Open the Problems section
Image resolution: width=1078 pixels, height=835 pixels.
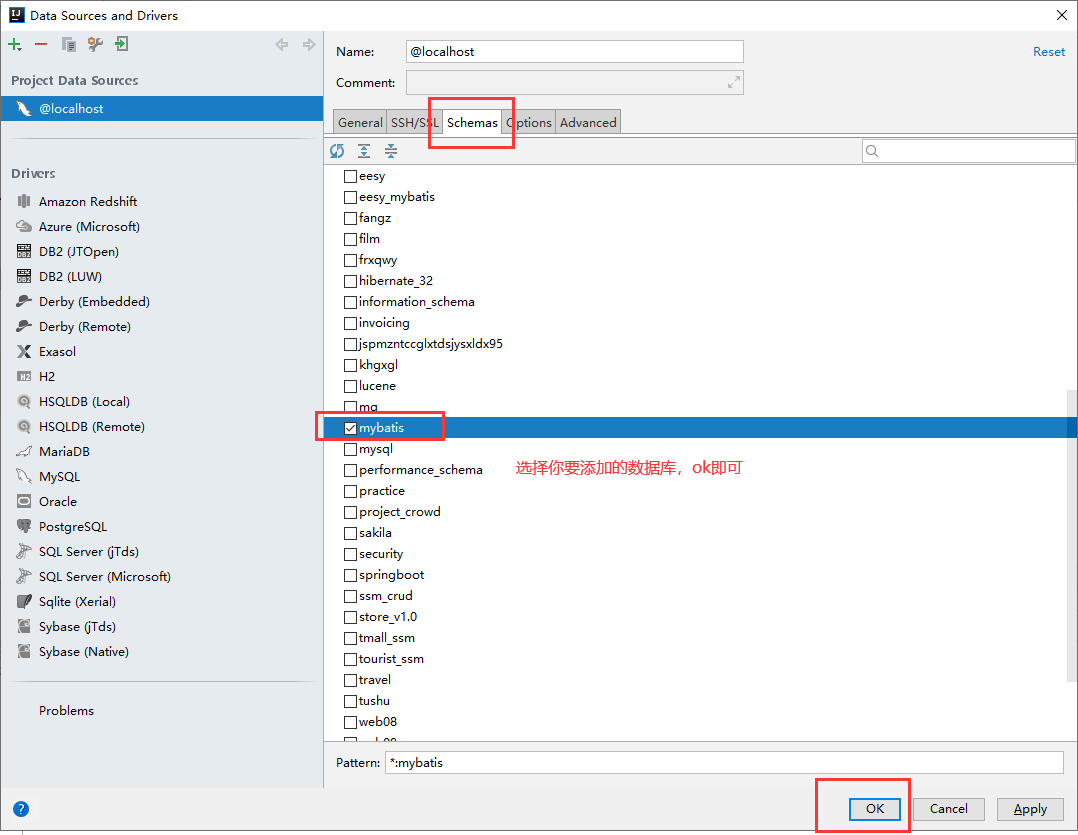pos(66,711)
